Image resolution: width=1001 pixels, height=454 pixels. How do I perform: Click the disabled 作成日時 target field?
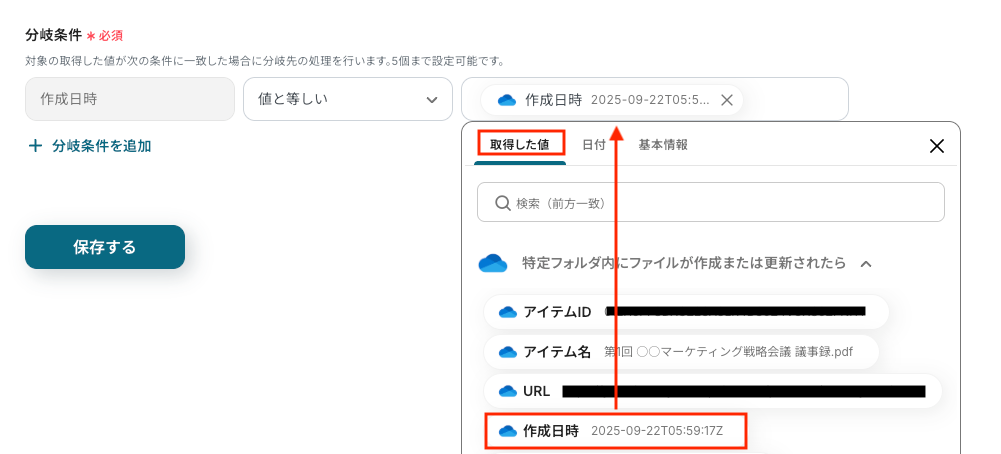click(130, 99)
